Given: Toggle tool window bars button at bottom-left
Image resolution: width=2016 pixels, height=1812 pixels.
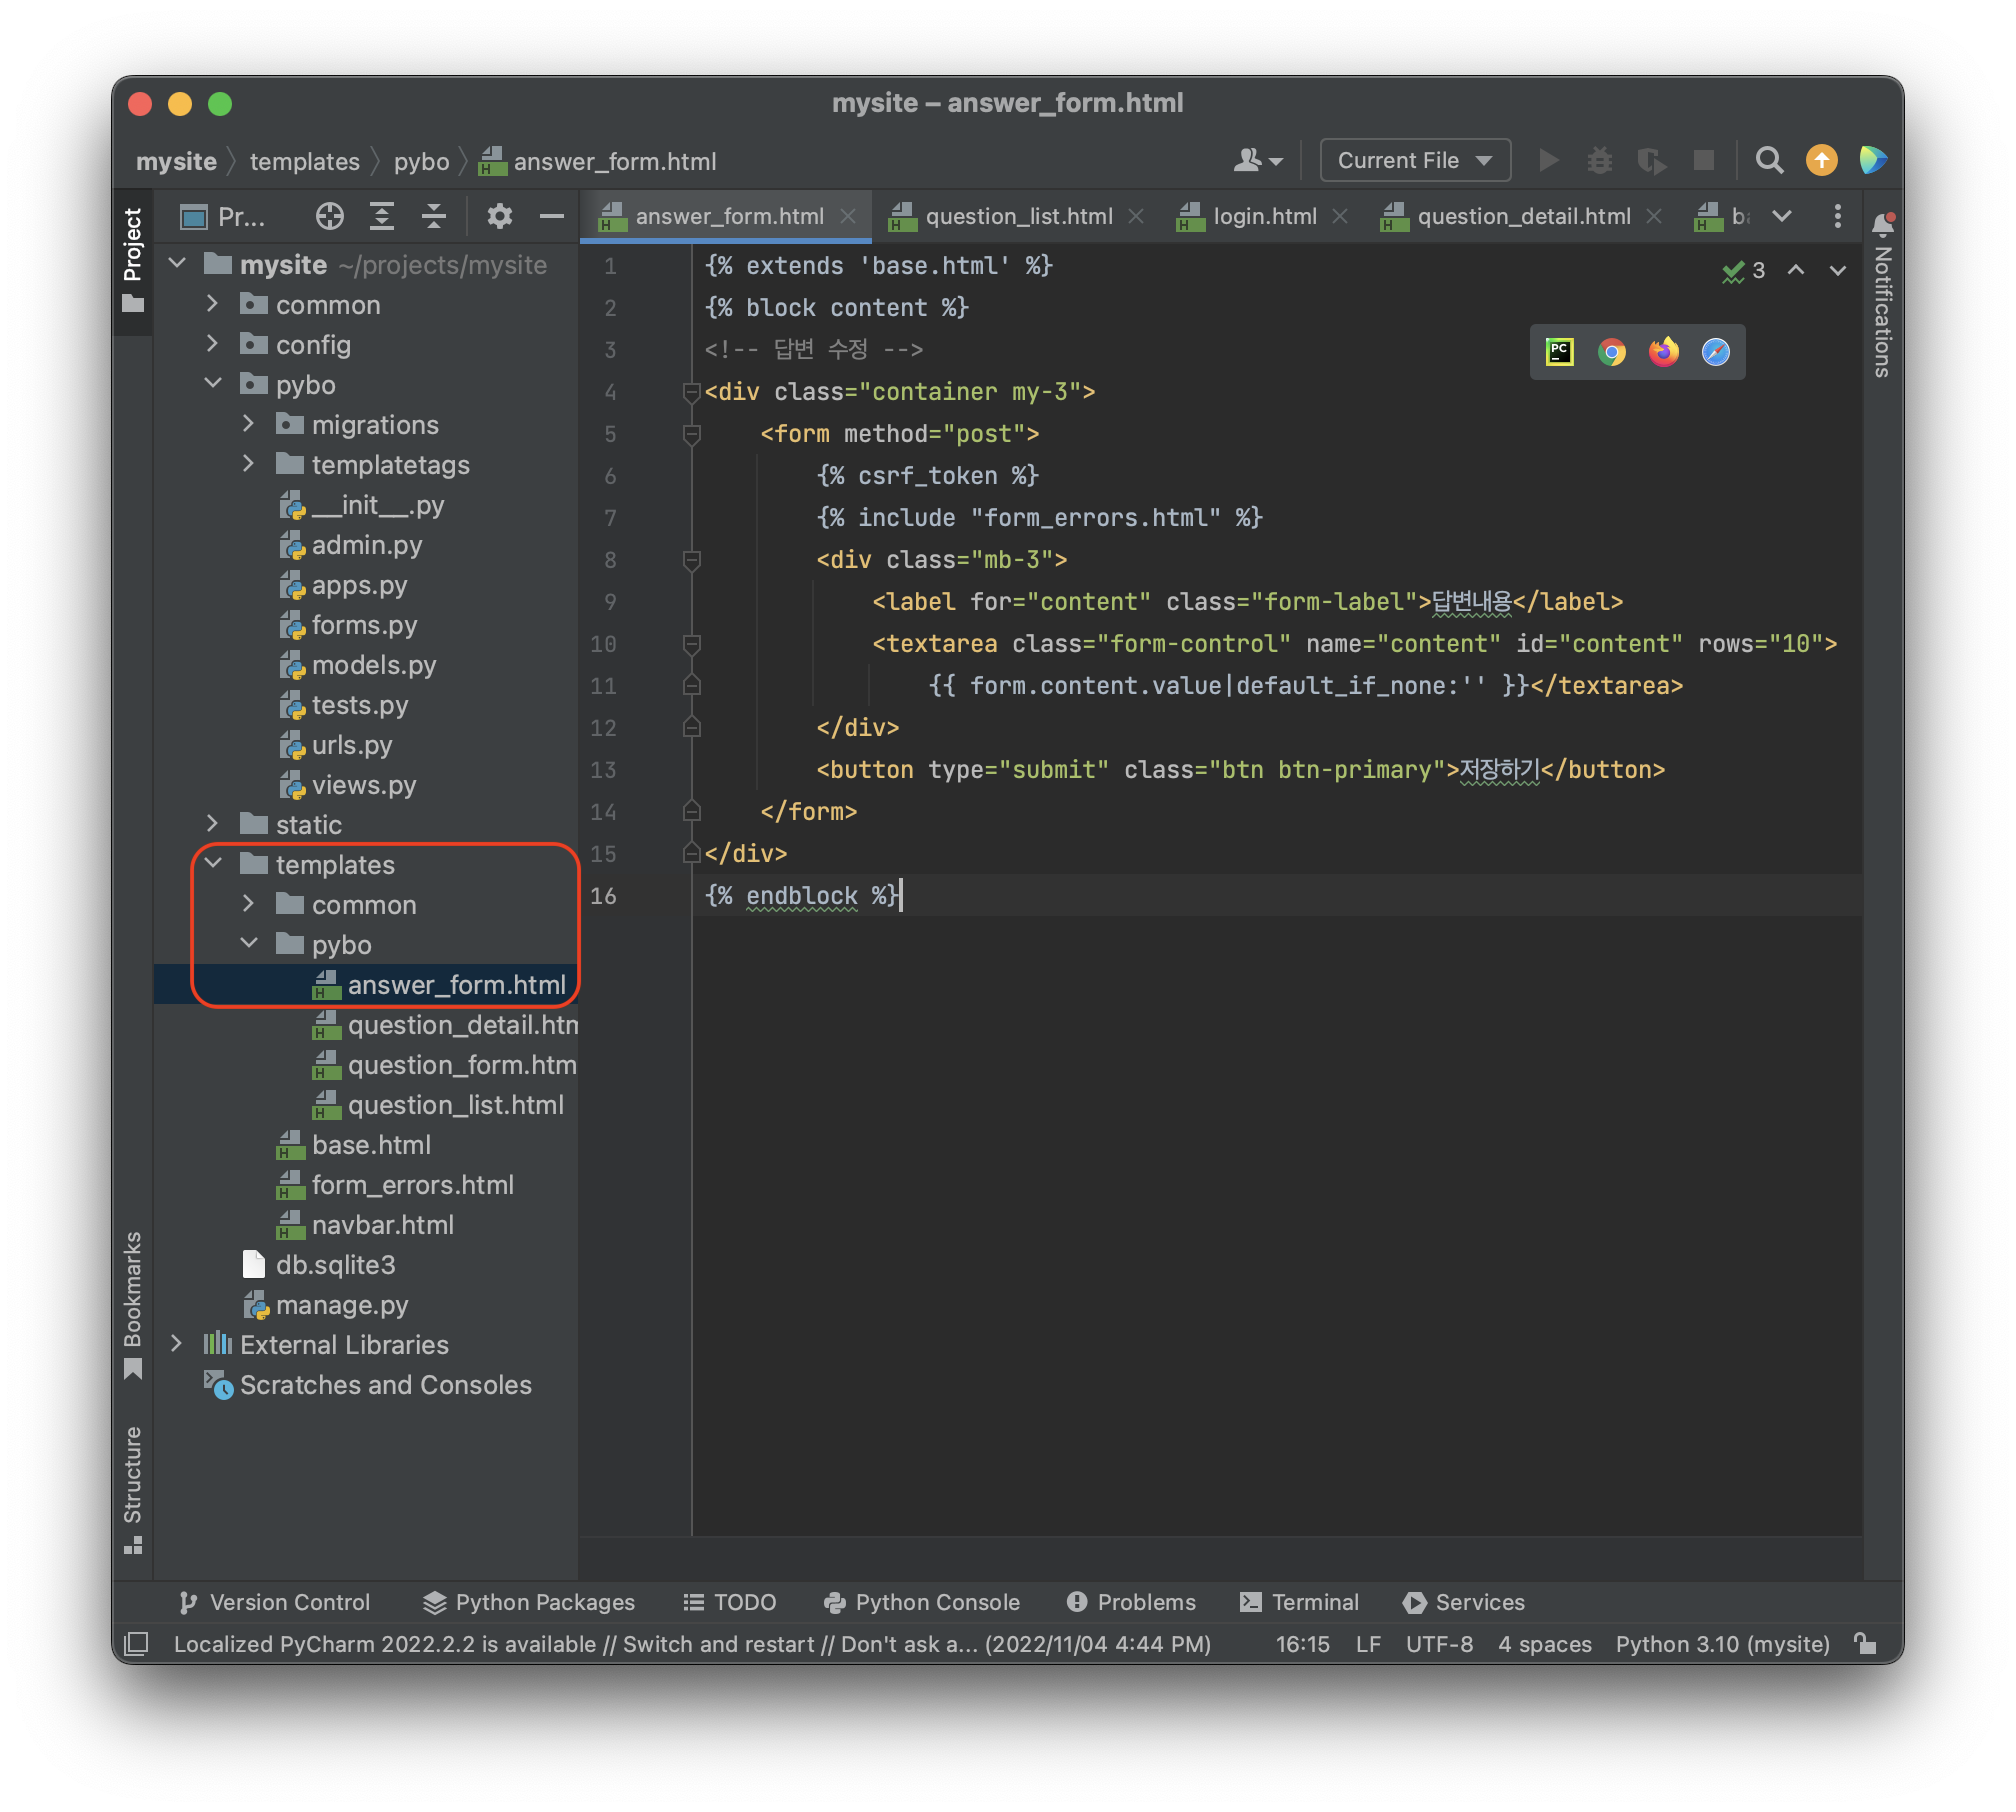Looking at the screenshot, I should pos(136,1643).
